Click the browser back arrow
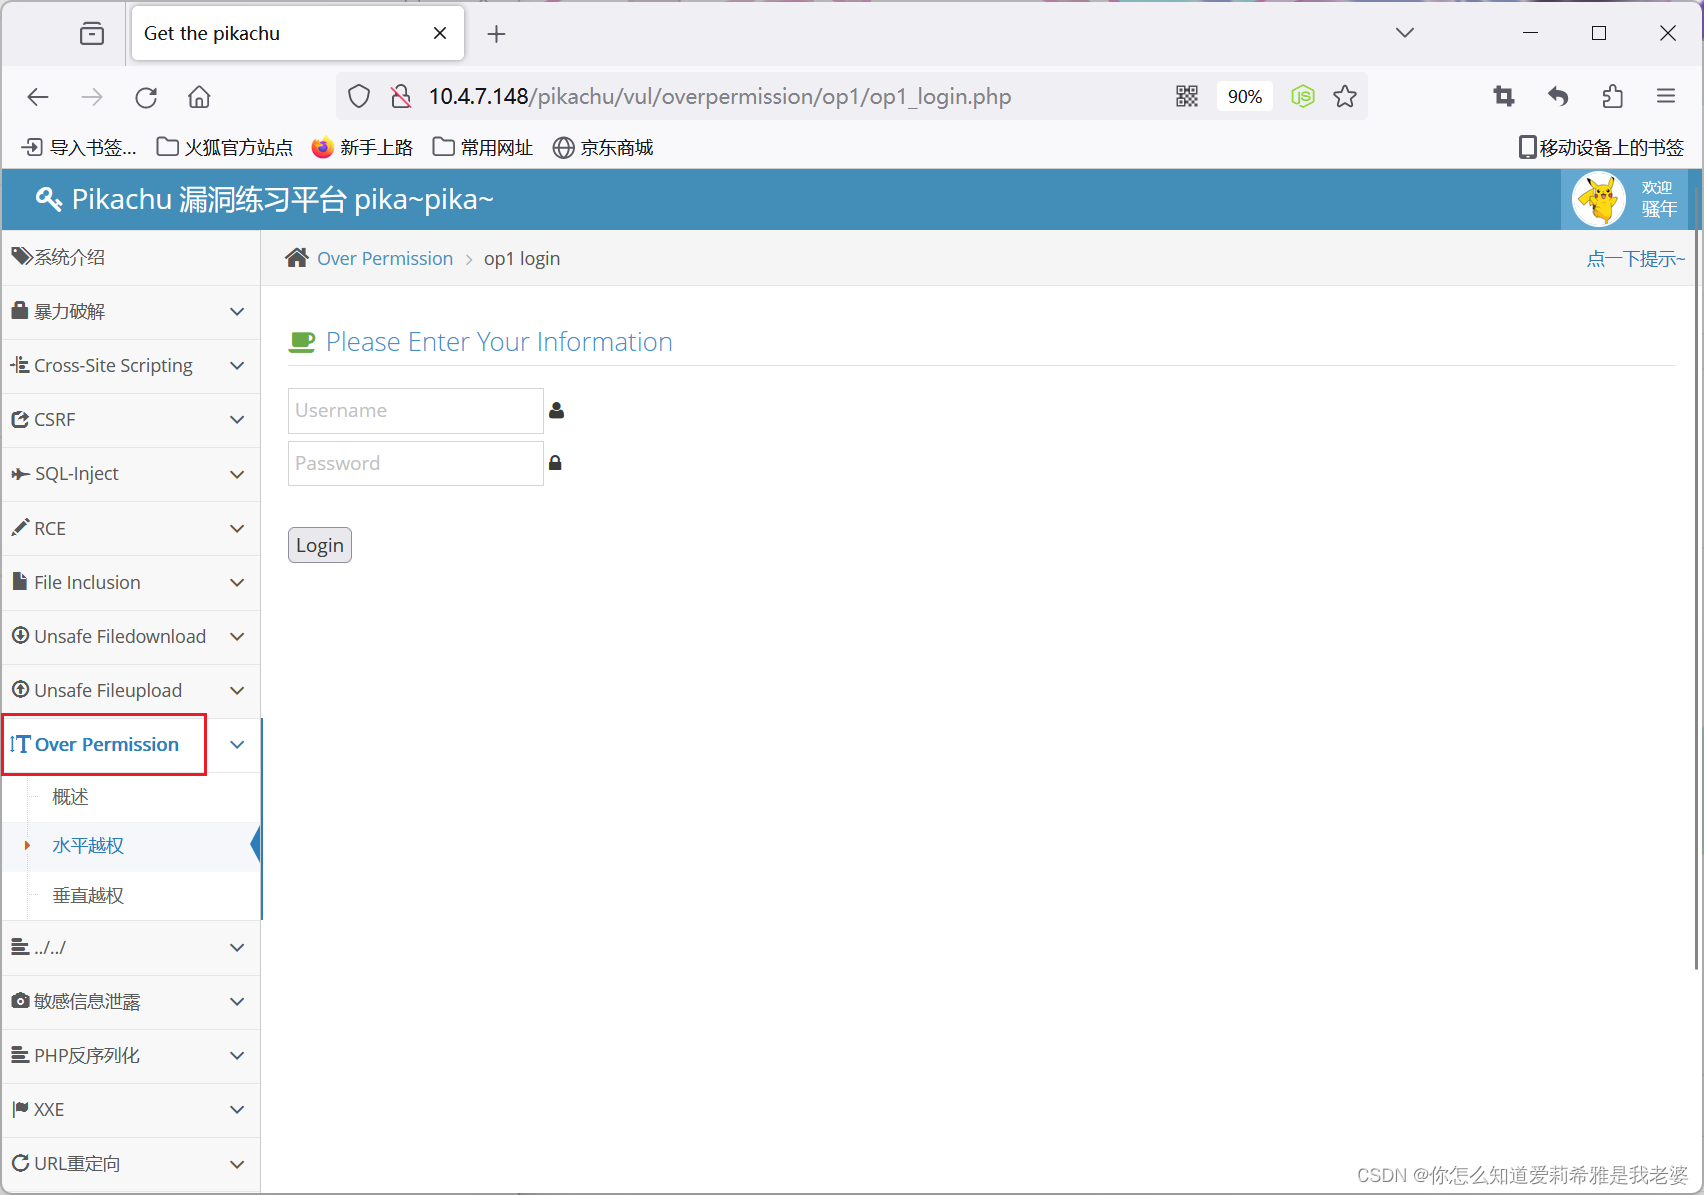 coord(38,97)
